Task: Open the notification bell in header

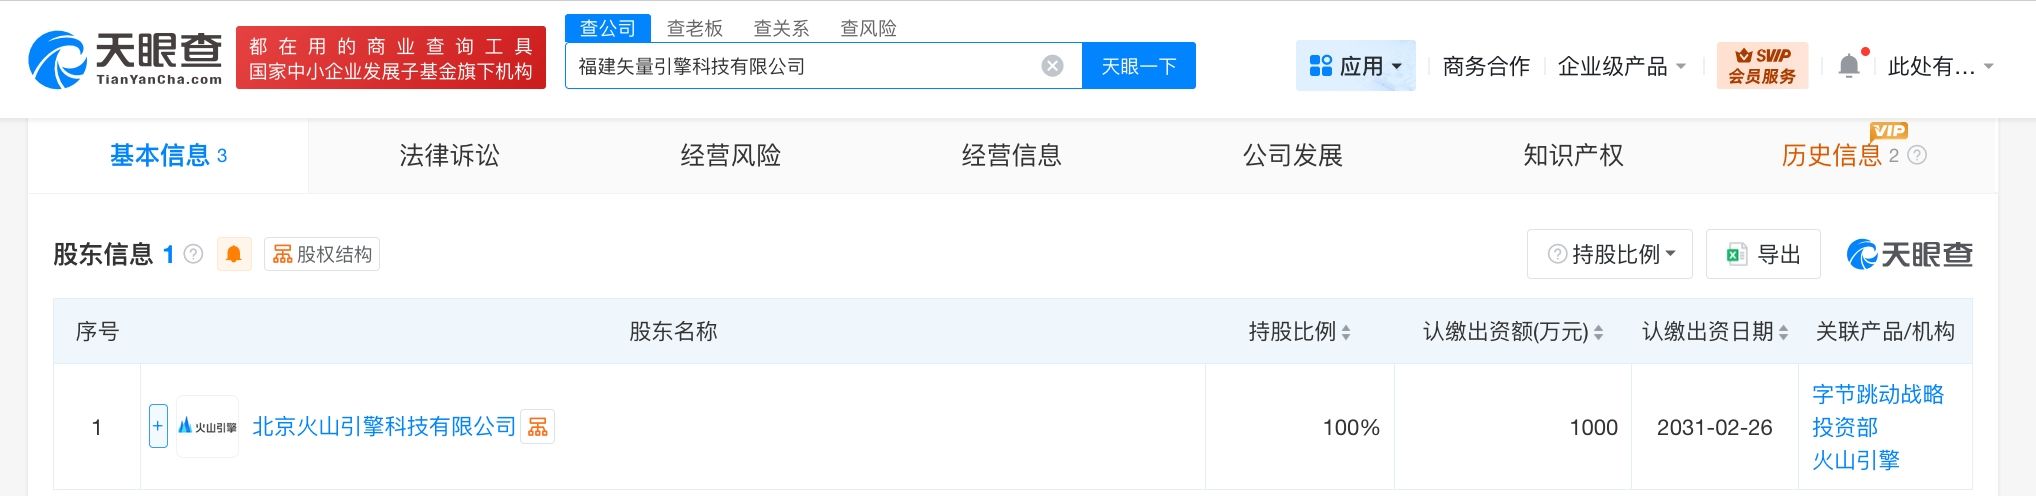Action: click(x=1849, y=66)
